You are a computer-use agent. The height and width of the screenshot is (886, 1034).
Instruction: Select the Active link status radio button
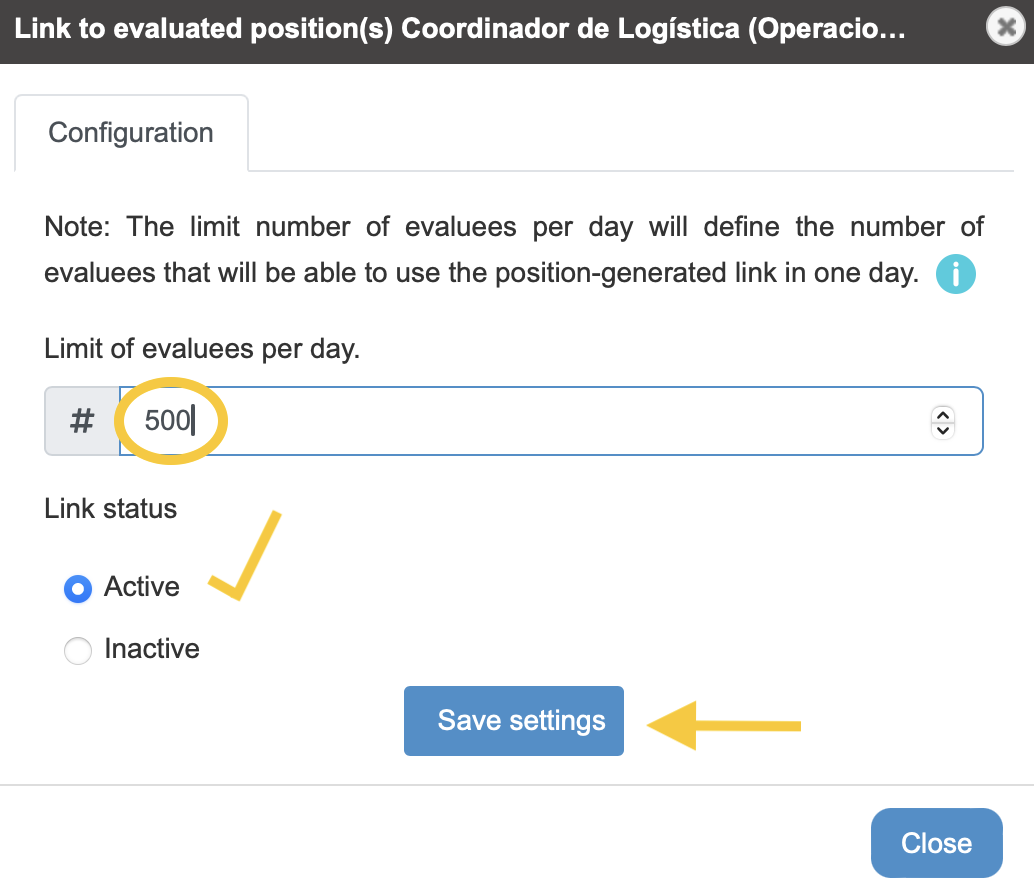tap(78, 589)
